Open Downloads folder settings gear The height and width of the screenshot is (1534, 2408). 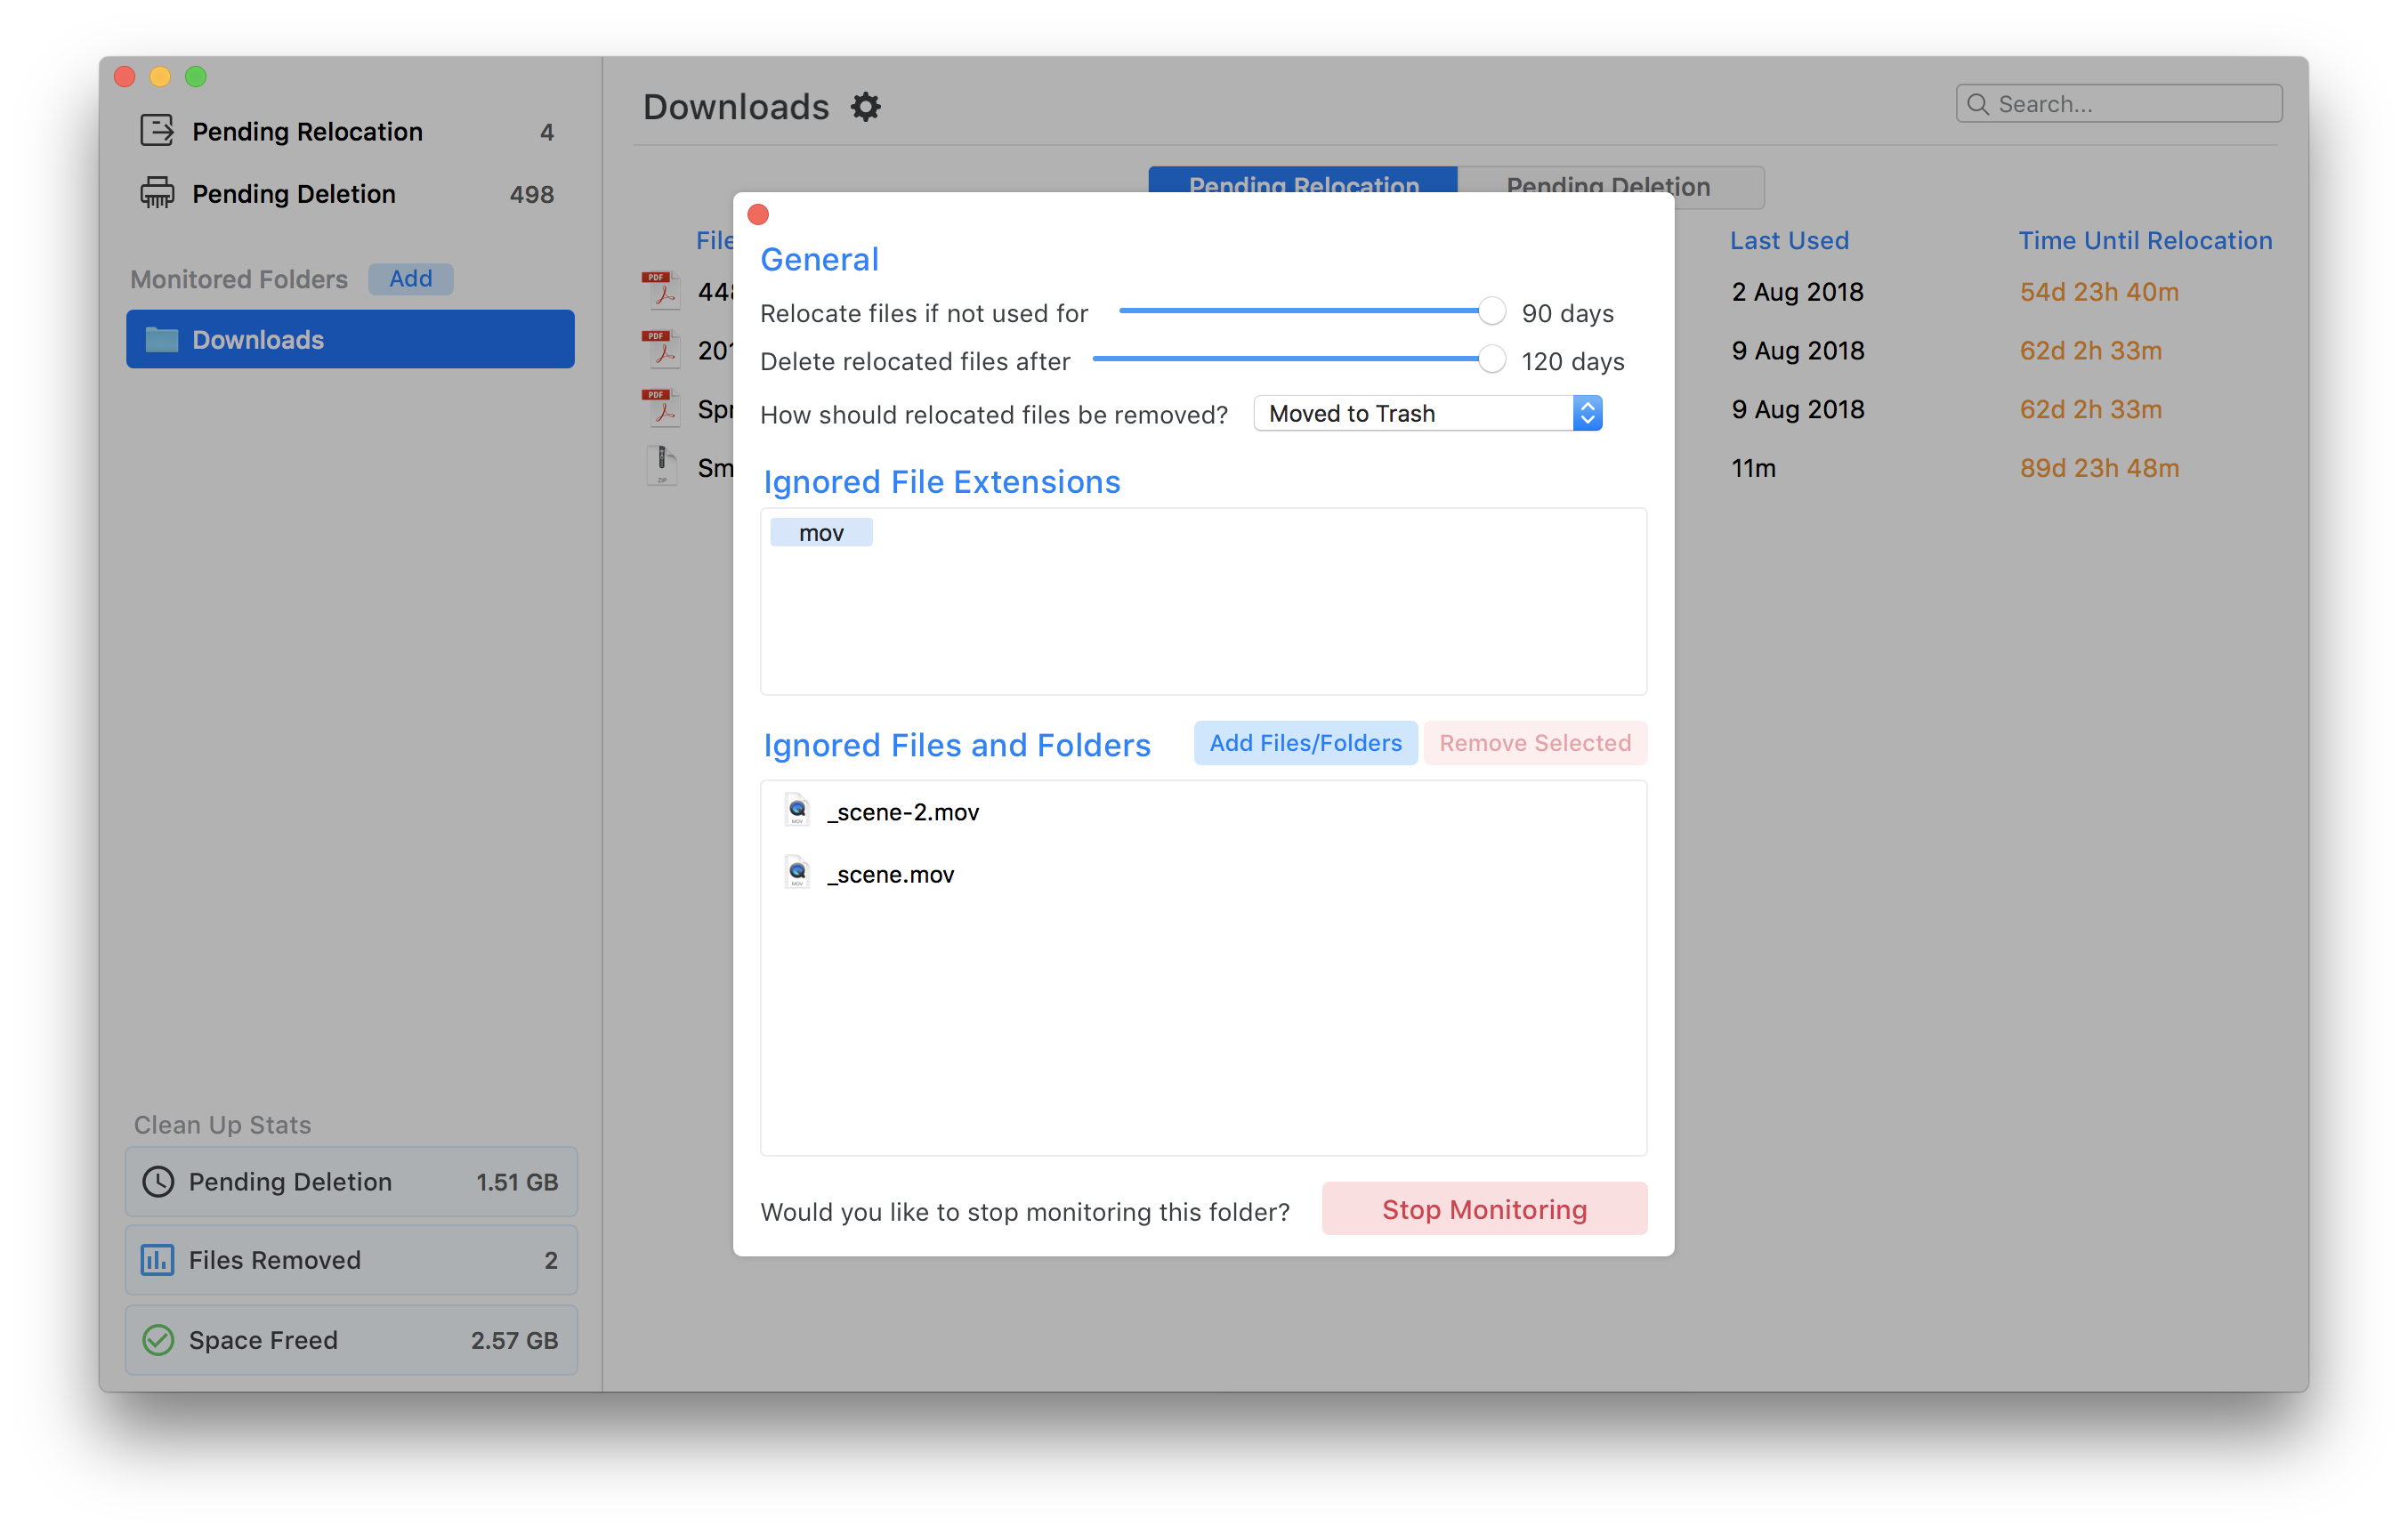point(865,107)
